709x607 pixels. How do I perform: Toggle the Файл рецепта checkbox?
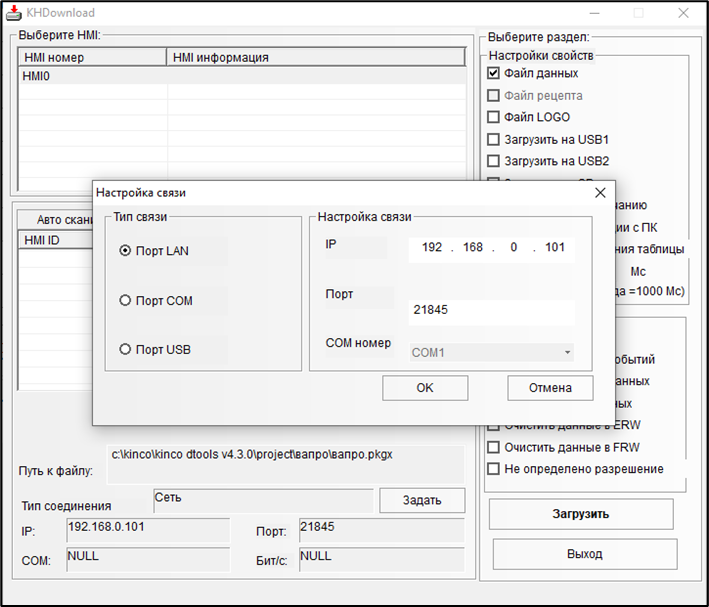pos(493,95)
